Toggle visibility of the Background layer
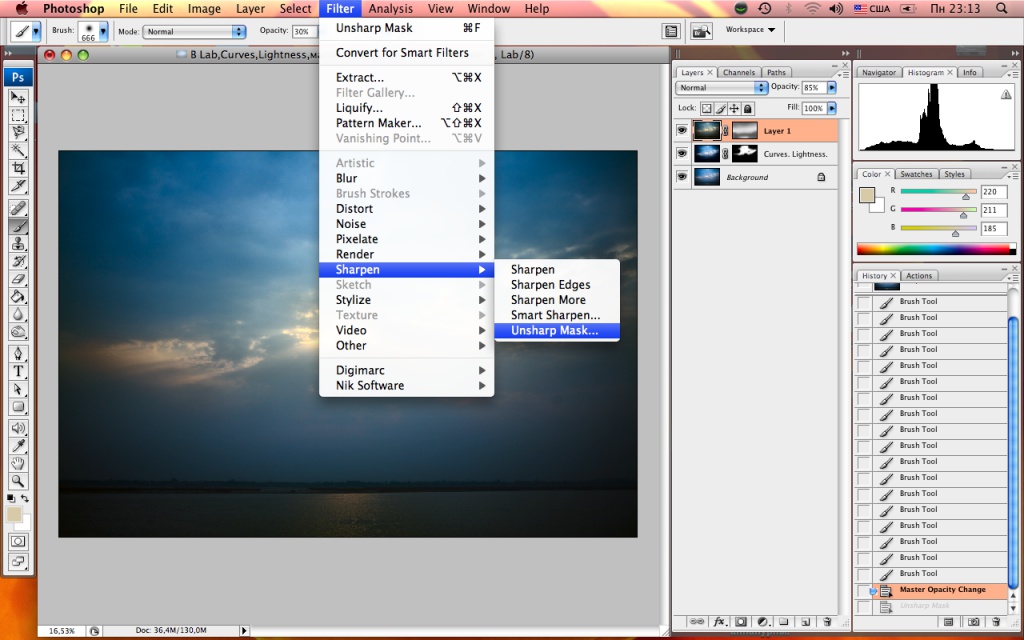Screen dimensions: 1024x640 682,177
